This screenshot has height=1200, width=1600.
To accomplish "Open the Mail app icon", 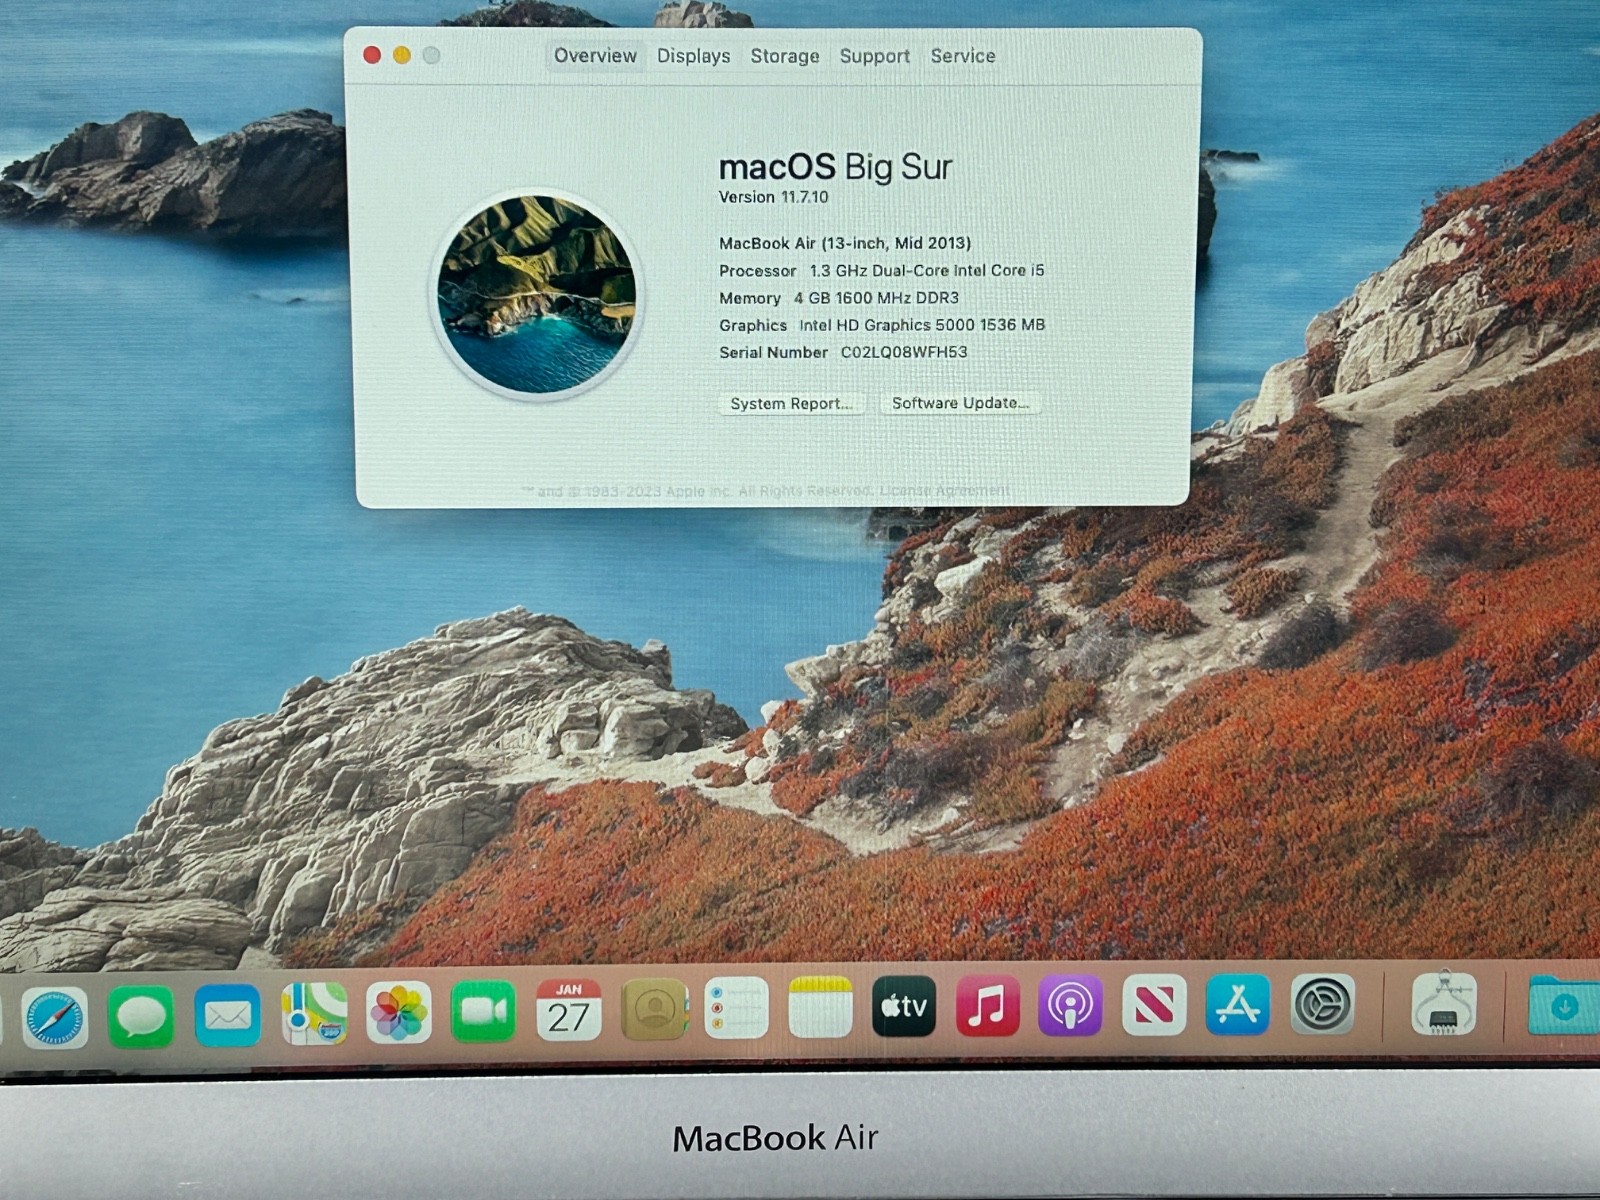I will (227, 1015).
